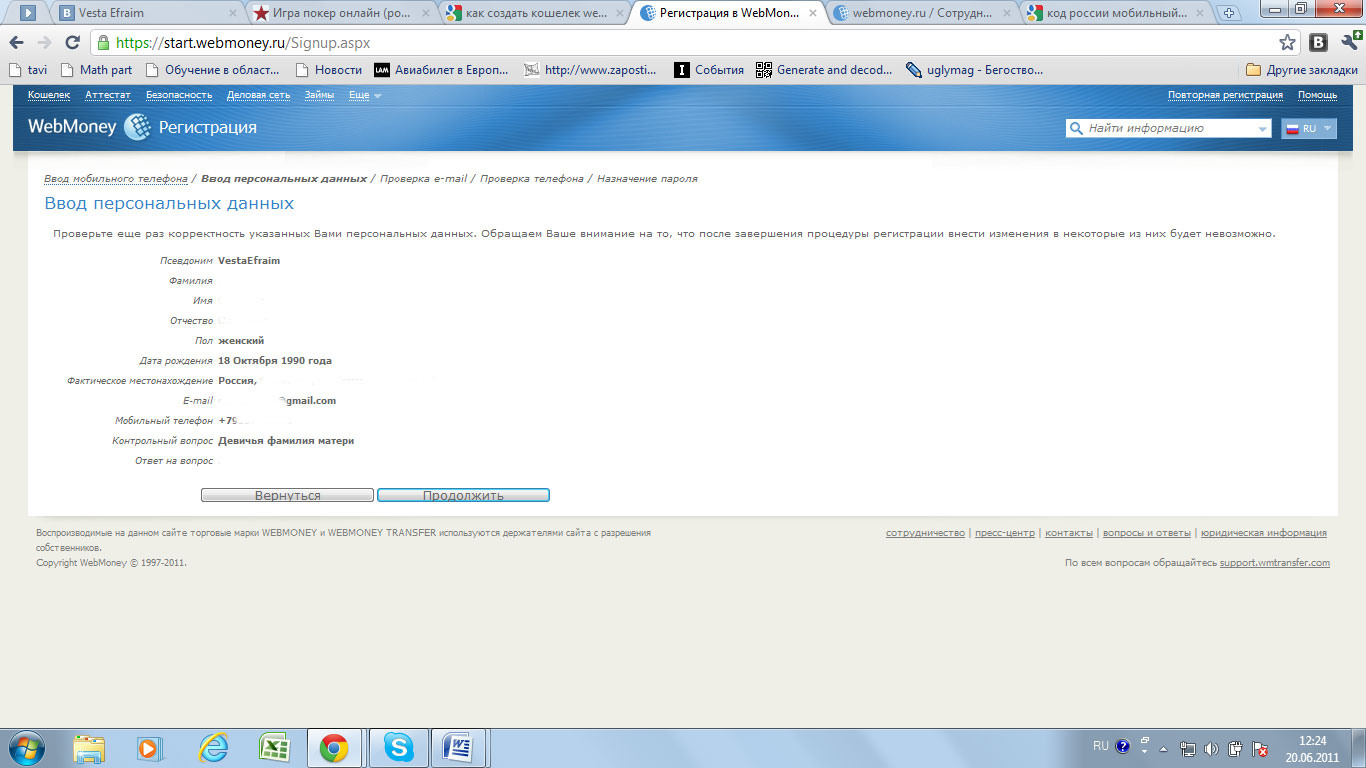
Task: Open the сотрудничество footer link
Action: point(925,533)
